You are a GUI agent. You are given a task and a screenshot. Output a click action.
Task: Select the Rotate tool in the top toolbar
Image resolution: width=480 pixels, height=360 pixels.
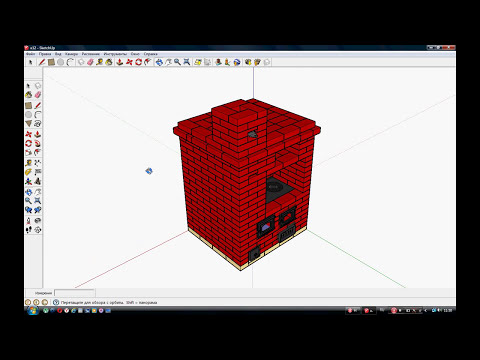coord(138,62)
